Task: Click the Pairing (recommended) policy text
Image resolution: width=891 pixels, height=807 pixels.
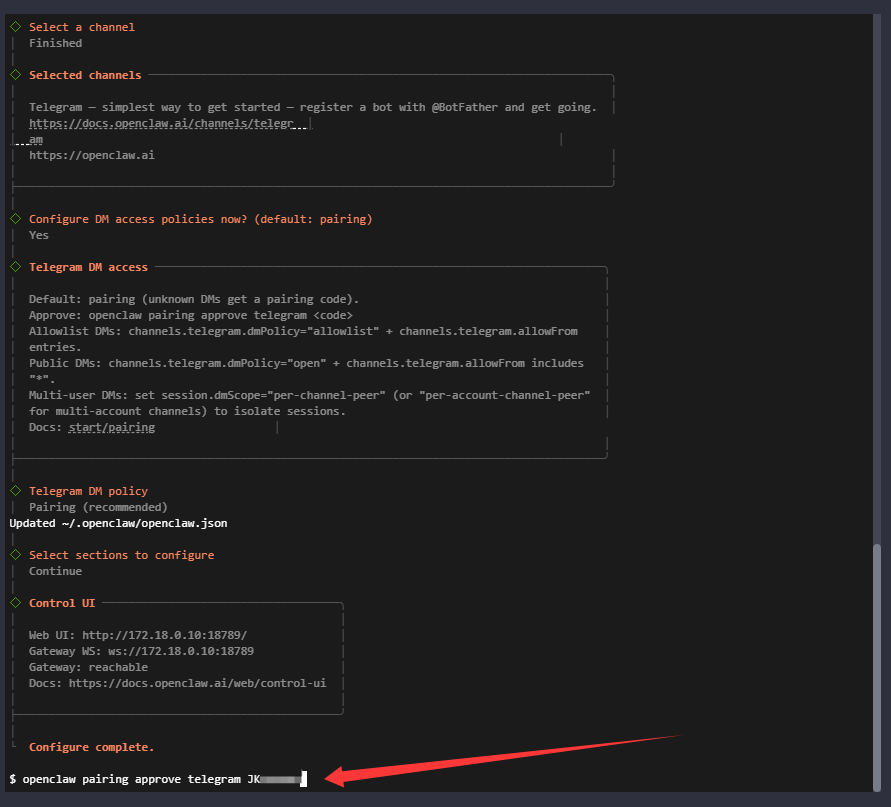Action: (x=98, y=507)
